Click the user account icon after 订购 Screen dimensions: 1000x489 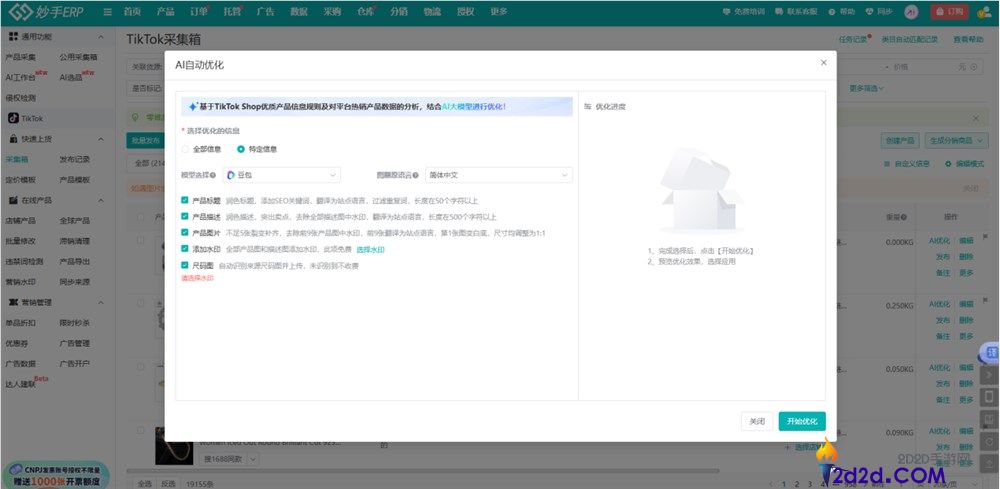click(983, 11)
